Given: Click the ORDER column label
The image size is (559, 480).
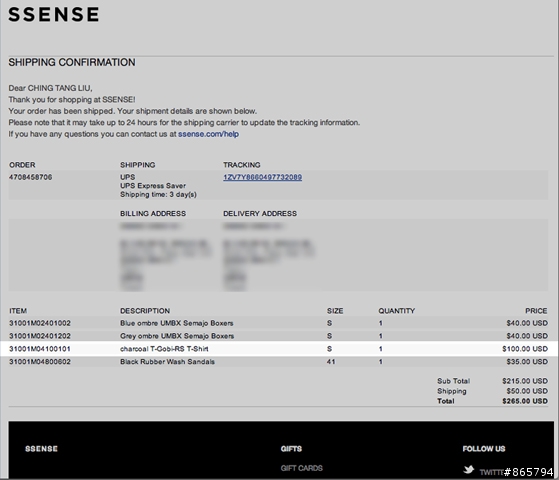Looking at the screenshot, I should click(x=22, y=165).
